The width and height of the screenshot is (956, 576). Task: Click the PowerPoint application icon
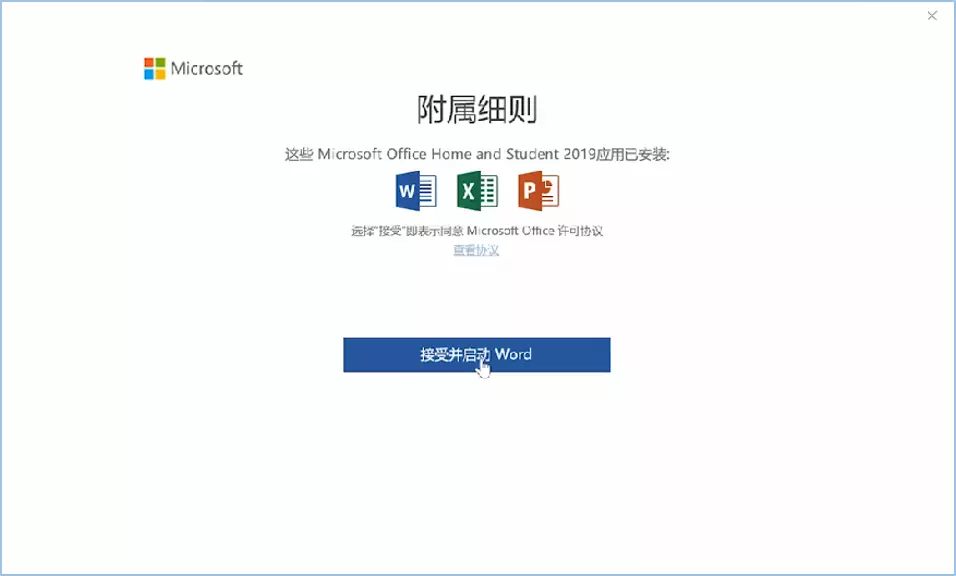538,191
